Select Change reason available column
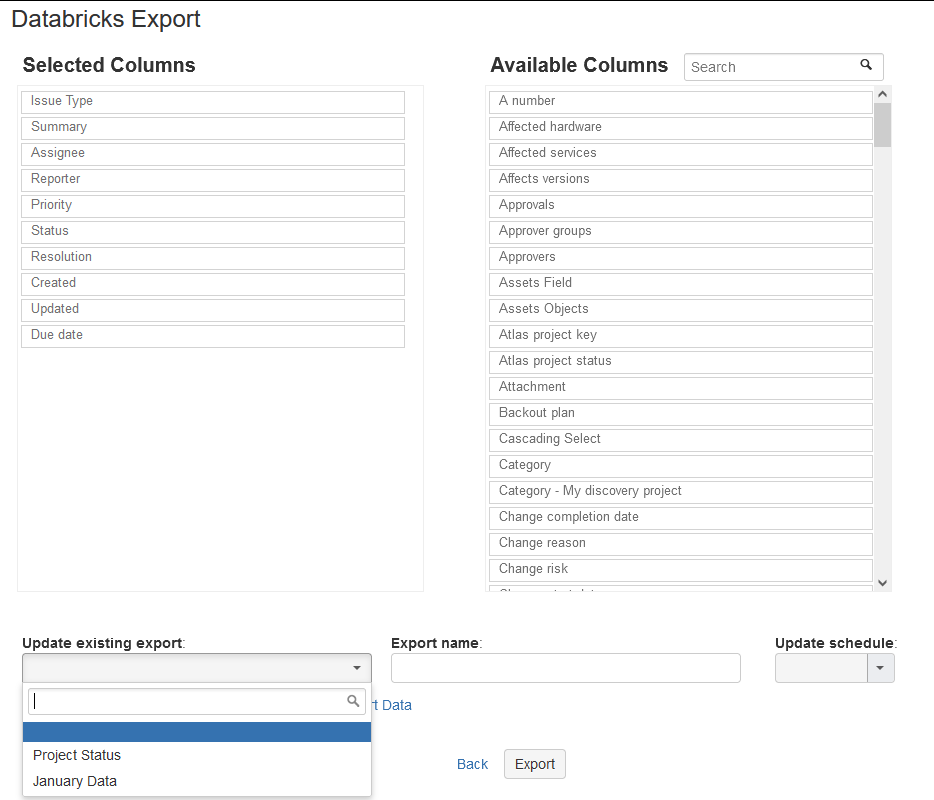 (x=681, y=544)
